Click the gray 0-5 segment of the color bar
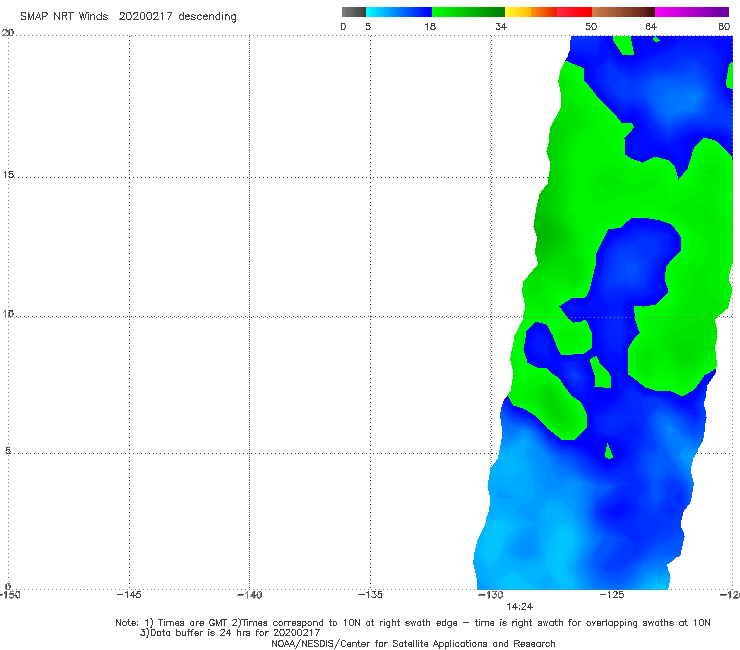Viewport: 740px width, 650px height. [354, 12]
